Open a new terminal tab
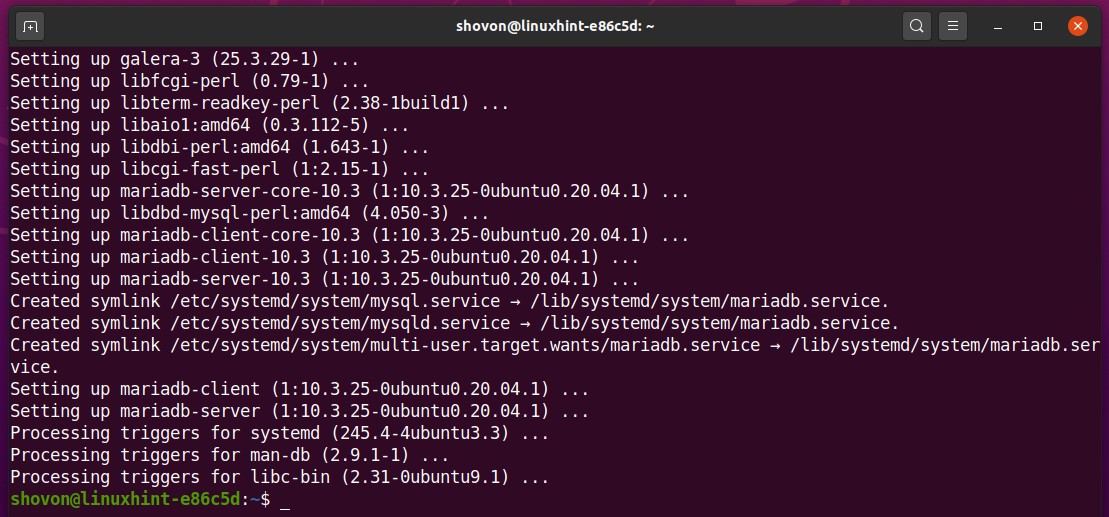The height and width of the screenshot is (517, 1109). point(31,24)
